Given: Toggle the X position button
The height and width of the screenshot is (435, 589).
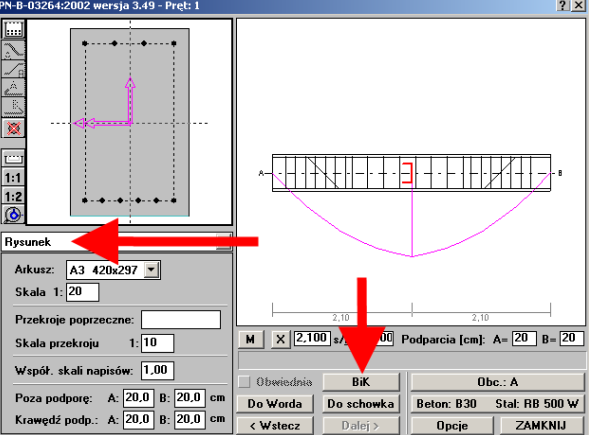Looking at the screenshot, I should [280, 339].
